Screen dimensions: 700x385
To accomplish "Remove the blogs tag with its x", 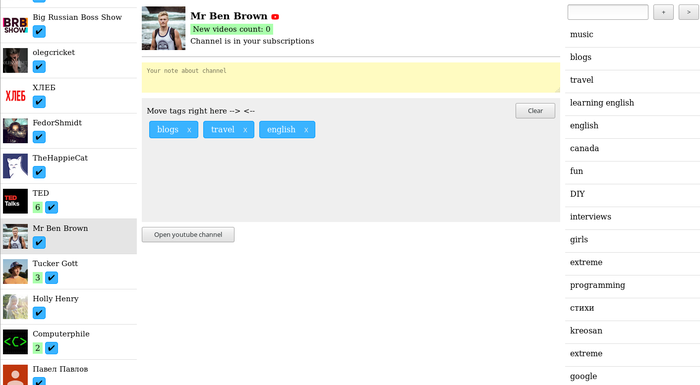I will pos(189,130).
